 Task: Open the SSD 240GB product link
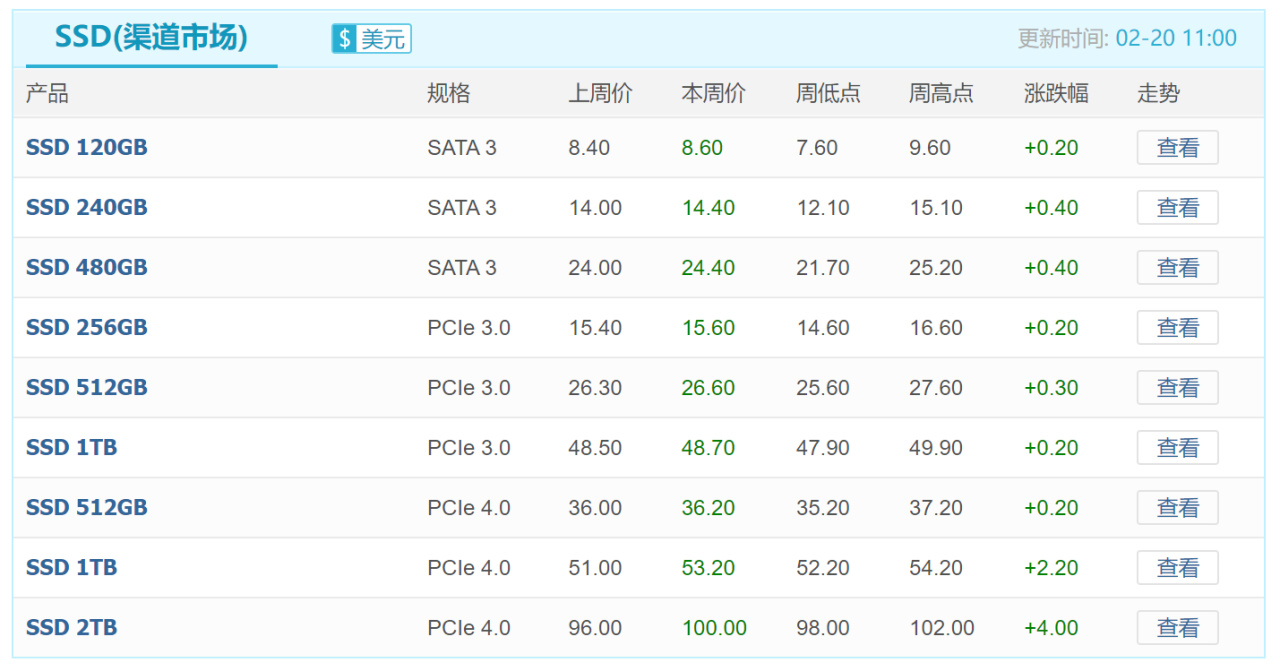(87, 208)
